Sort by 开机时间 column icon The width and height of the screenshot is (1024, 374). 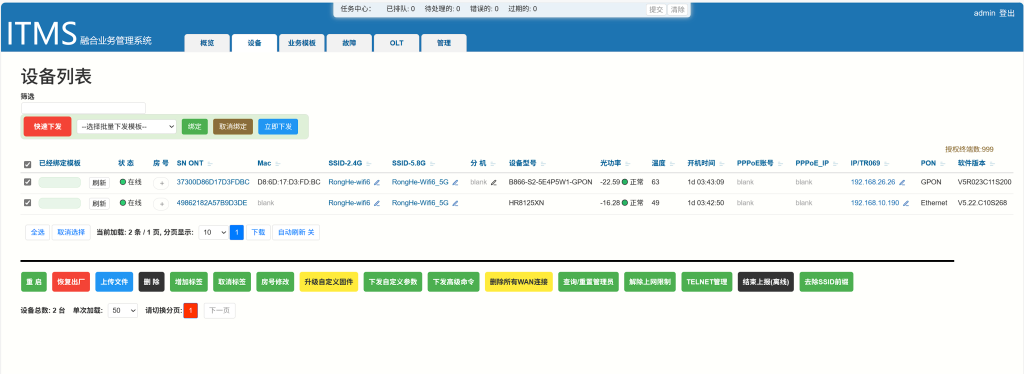click(722, 163)
